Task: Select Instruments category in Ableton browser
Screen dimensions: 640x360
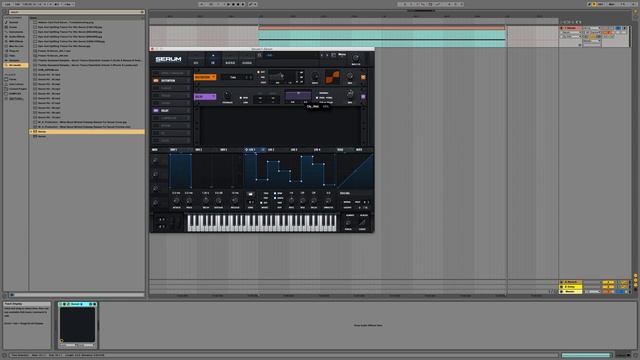Action: click(x=16, y=32)
